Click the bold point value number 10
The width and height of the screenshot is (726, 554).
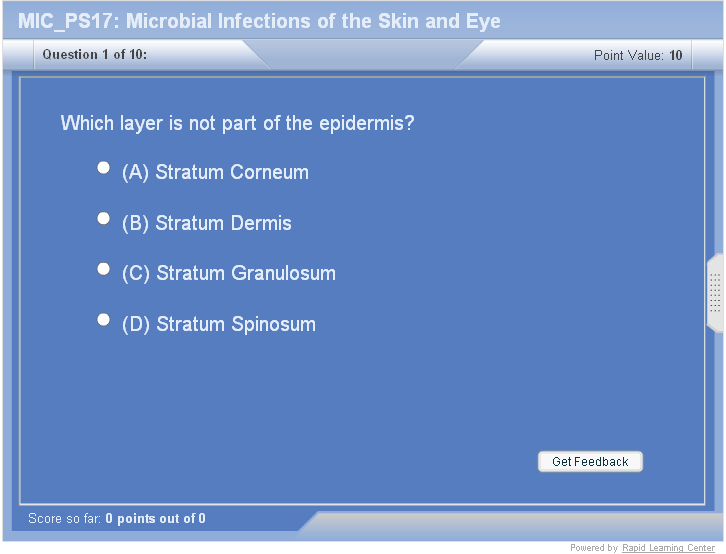(x=676, y=55)
